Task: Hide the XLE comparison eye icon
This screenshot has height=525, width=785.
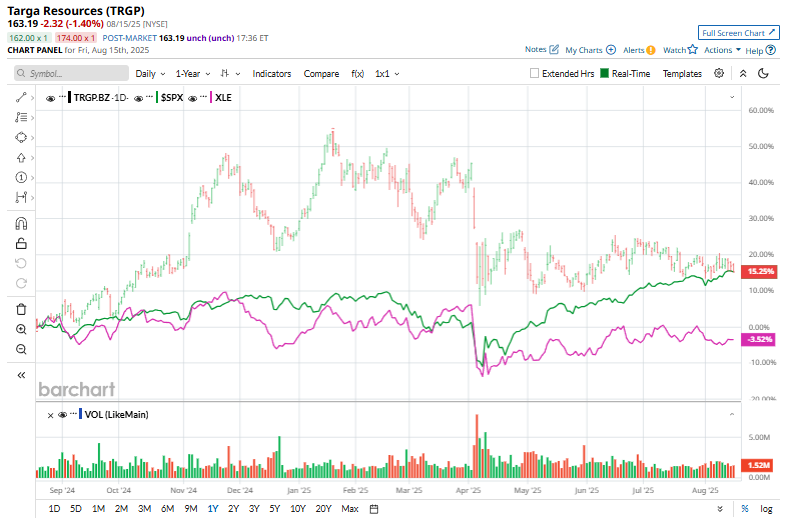Action: [x=192, y=98]
